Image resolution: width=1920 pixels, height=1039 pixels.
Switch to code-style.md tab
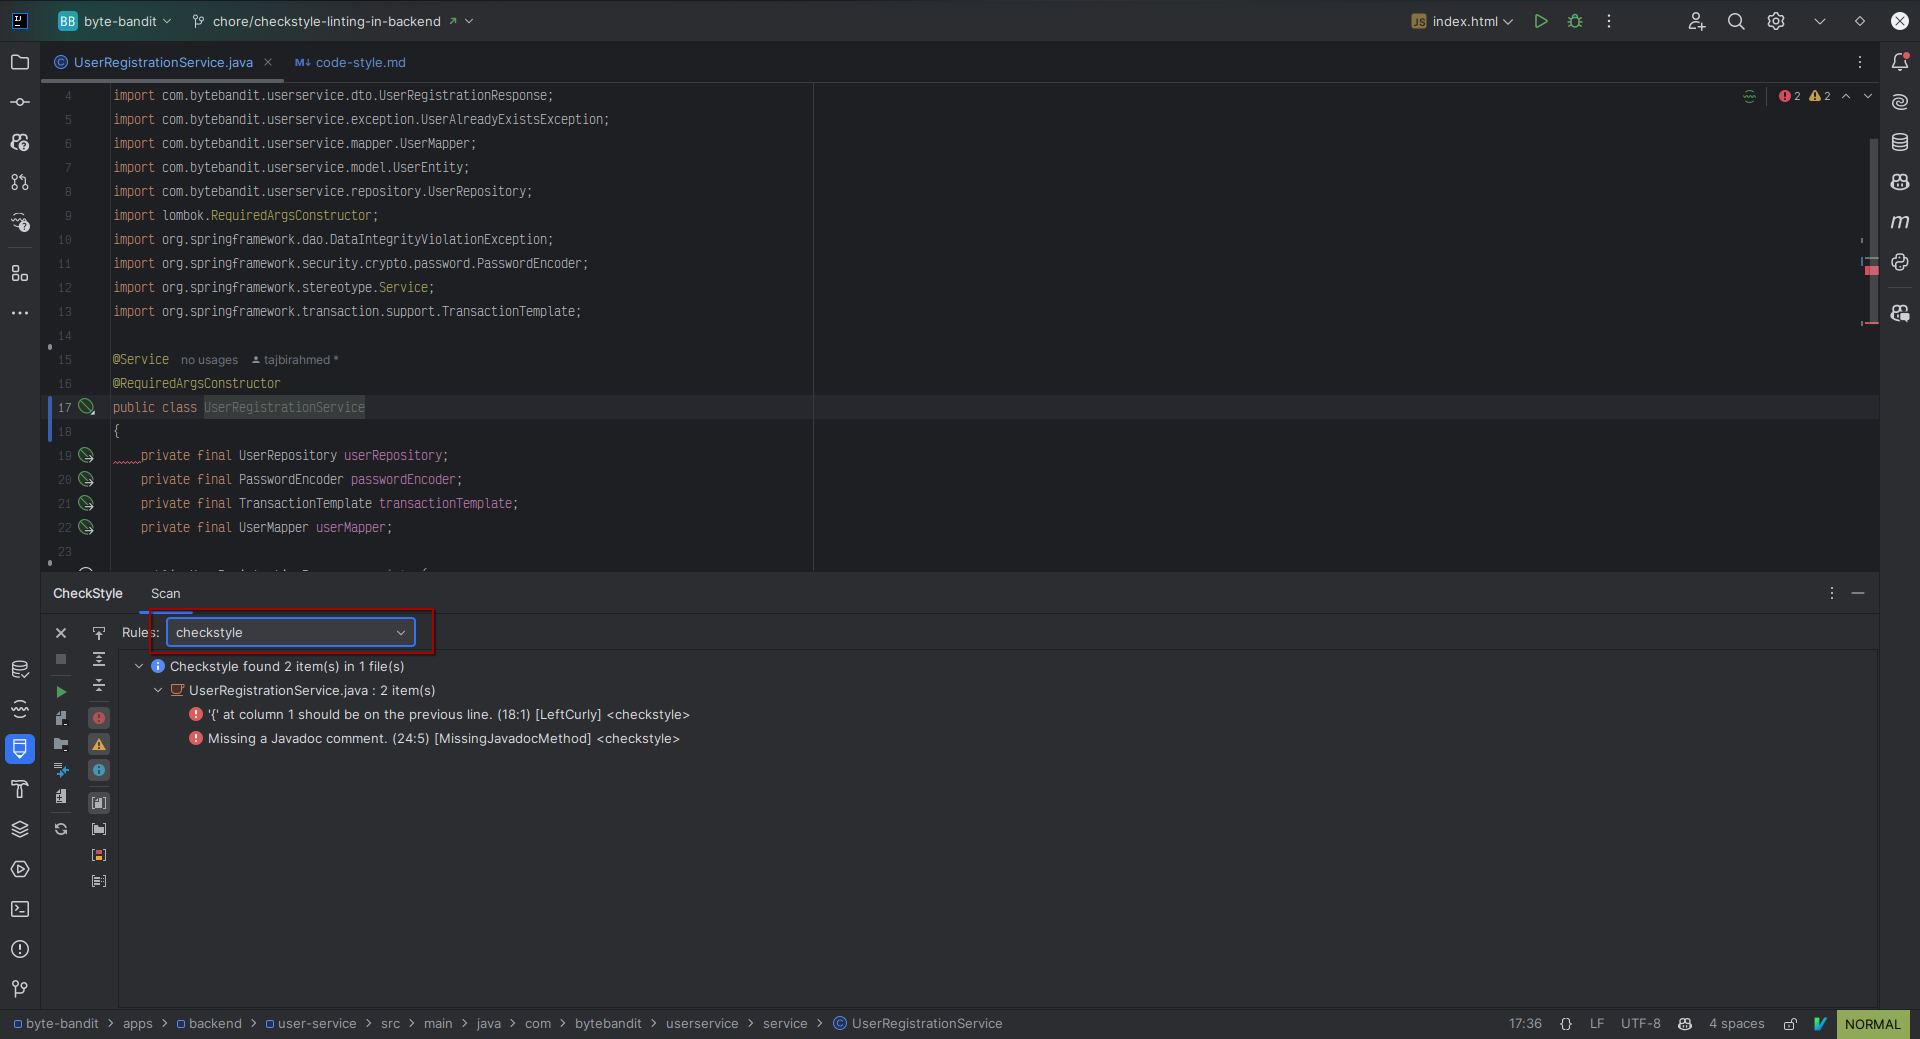pos(350,62)
